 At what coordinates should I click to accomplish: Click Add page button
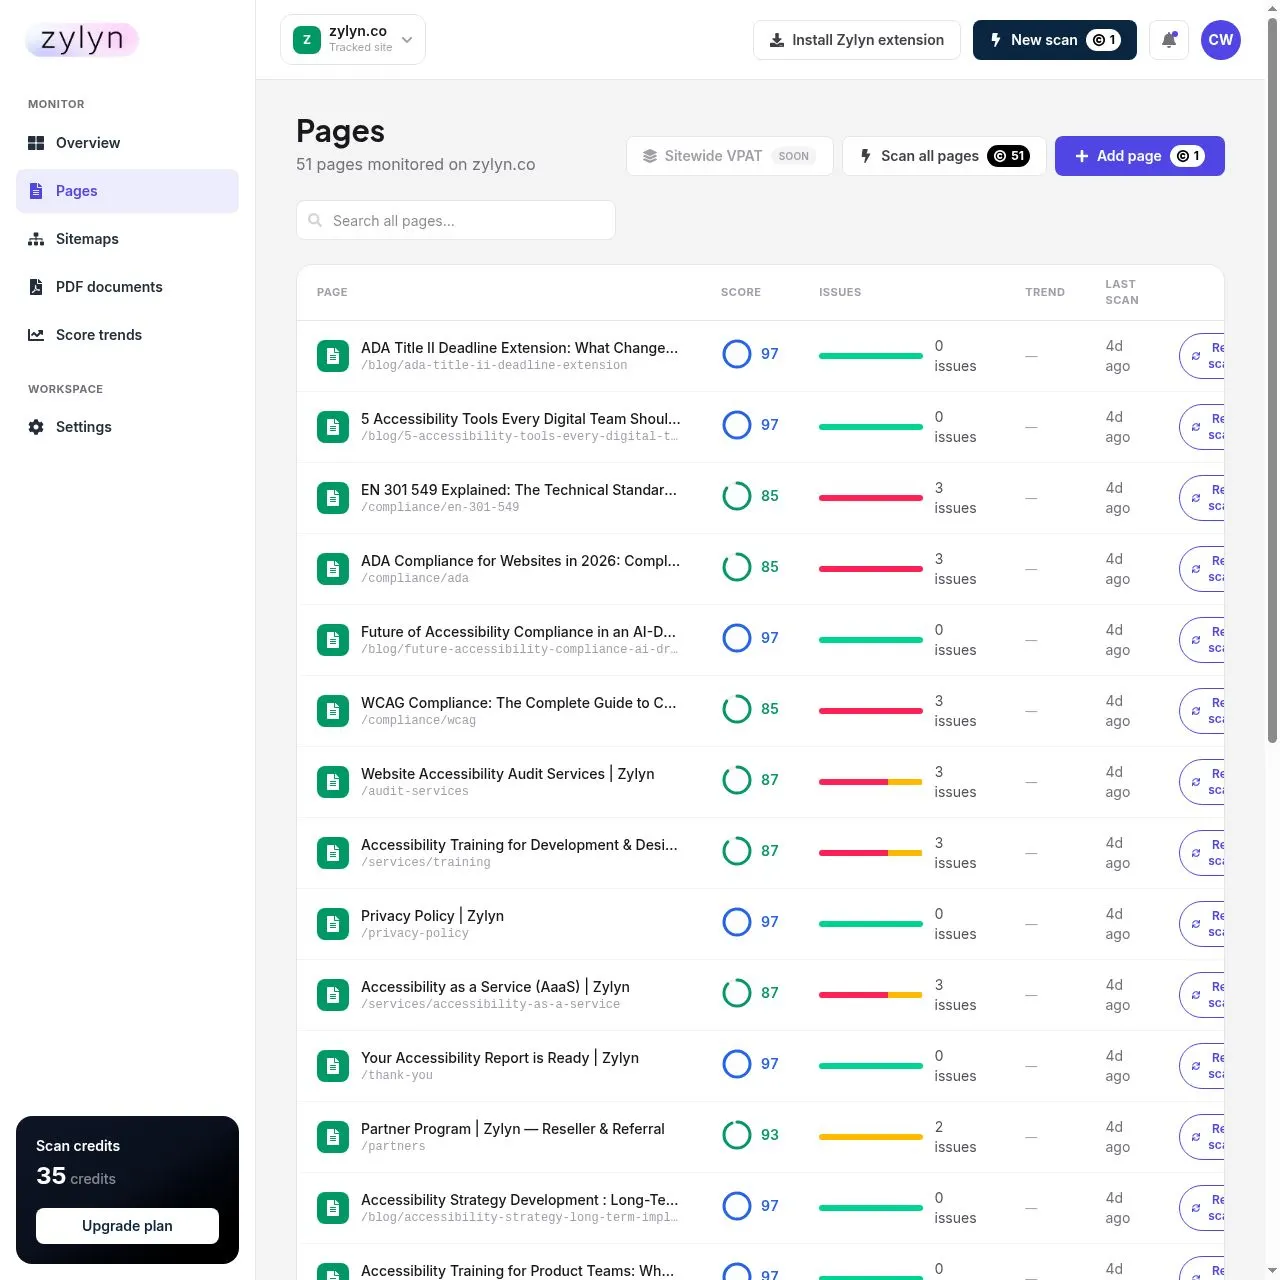point(1140,156)
